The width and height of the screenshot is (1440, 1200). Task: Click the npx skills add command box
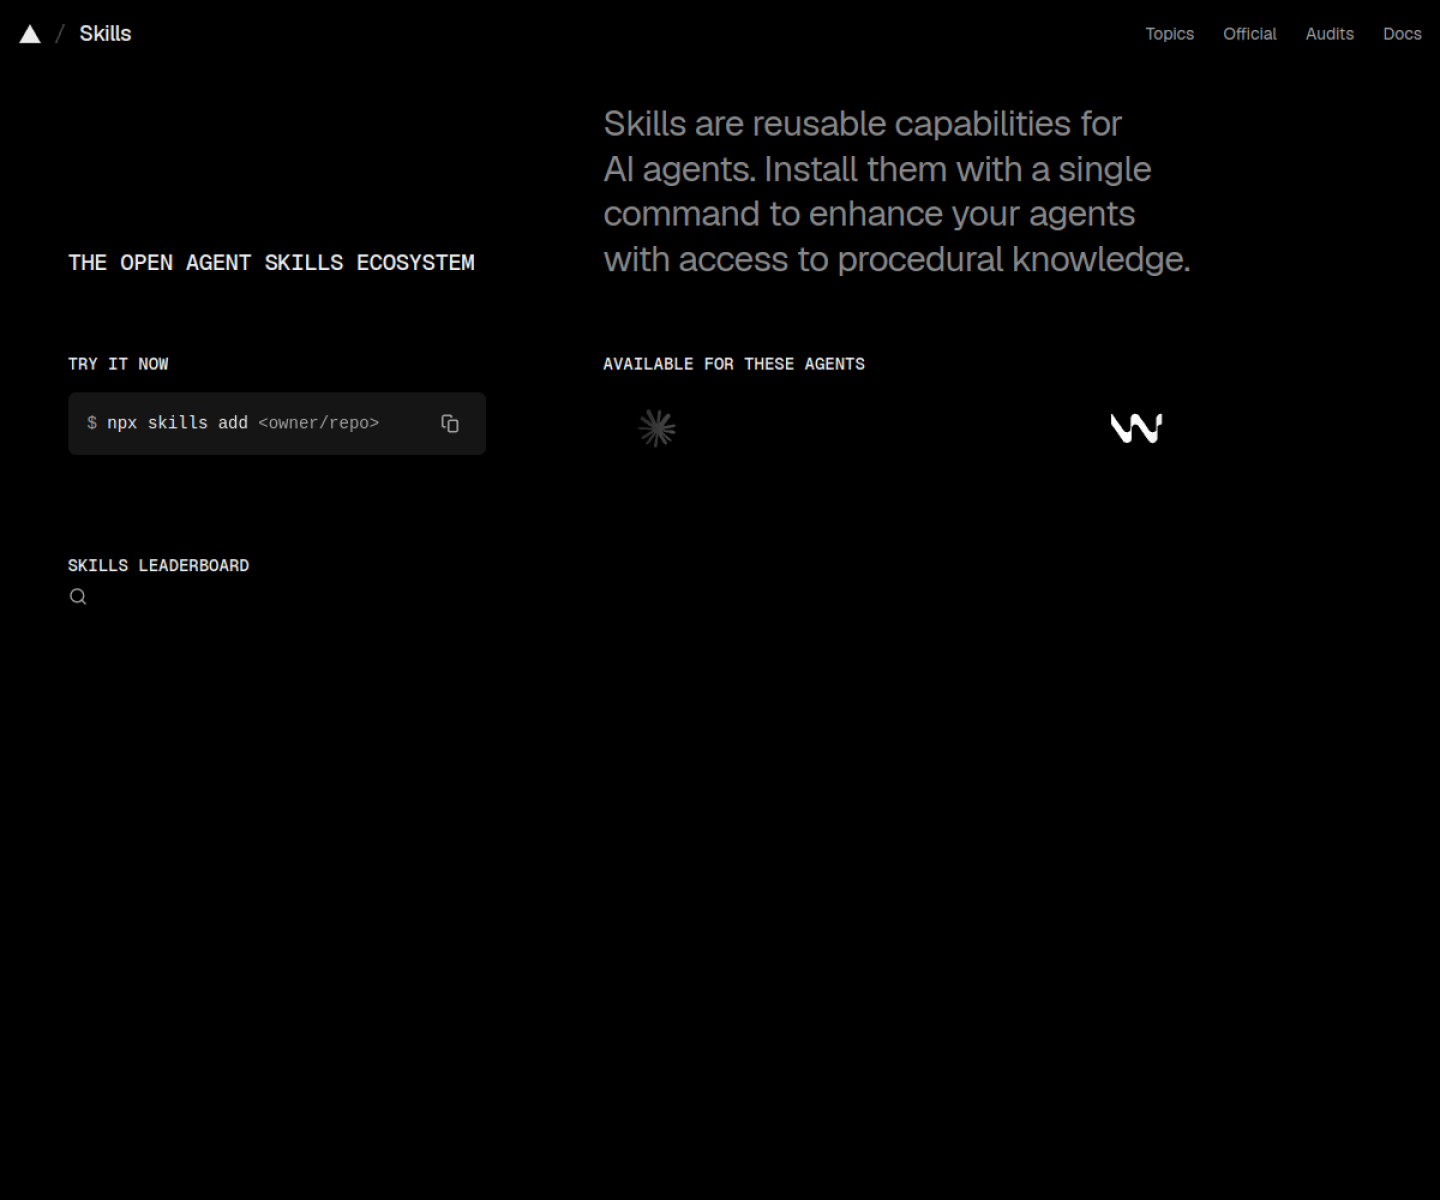point(277,424)
